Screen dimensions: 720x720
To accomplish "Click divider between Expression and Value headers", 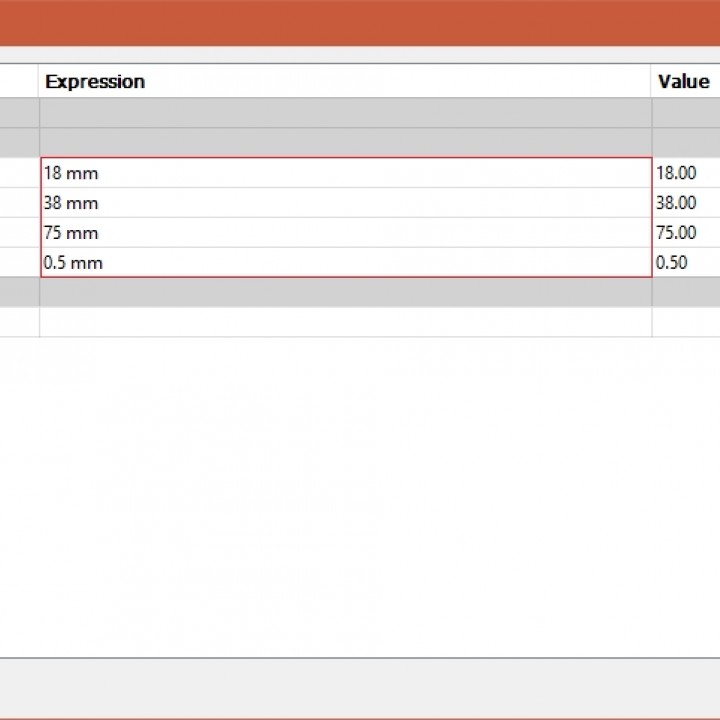I will point(651,82).
